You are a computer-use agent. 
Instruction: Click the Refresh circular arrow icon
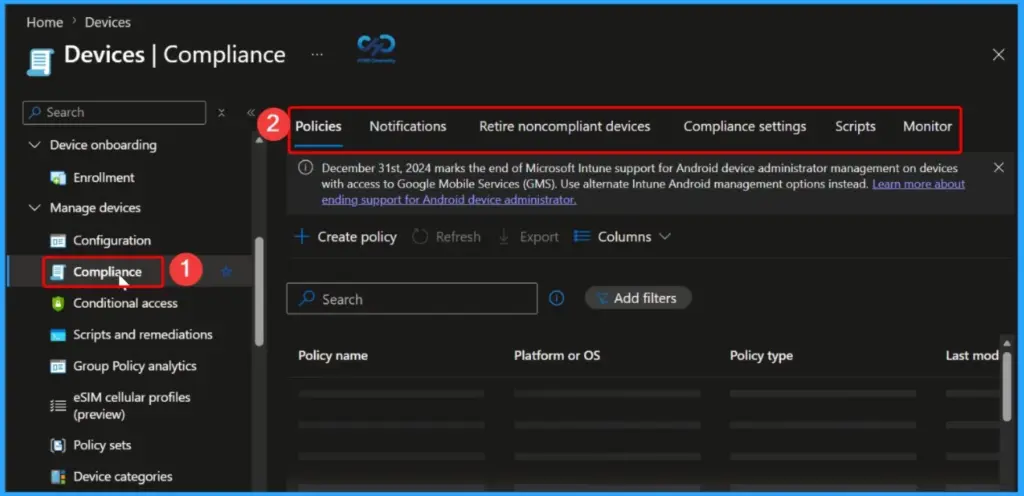[x=420, y=237]
